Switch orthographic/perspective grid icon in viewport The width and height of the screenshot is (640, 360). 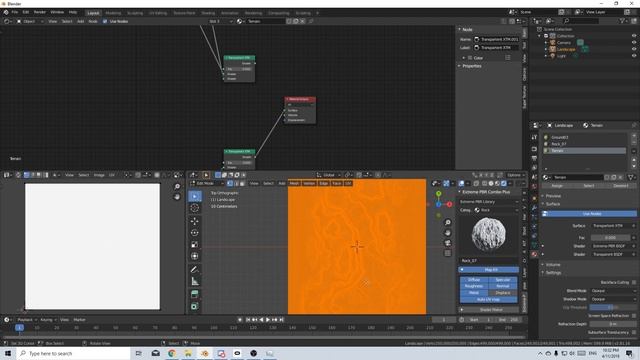tap(448, 253)
